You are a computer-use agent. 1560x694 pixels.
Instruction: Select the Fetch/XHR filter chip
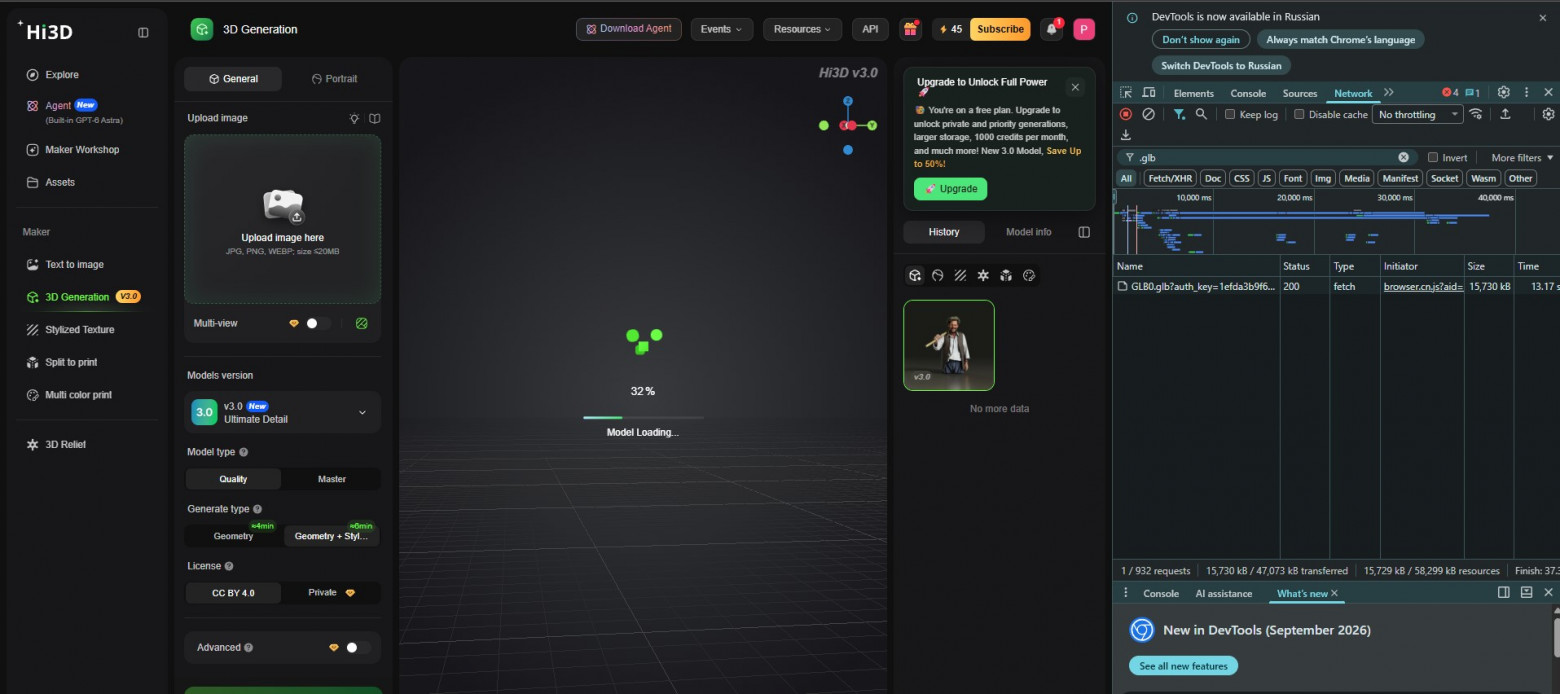point(1170,178)
